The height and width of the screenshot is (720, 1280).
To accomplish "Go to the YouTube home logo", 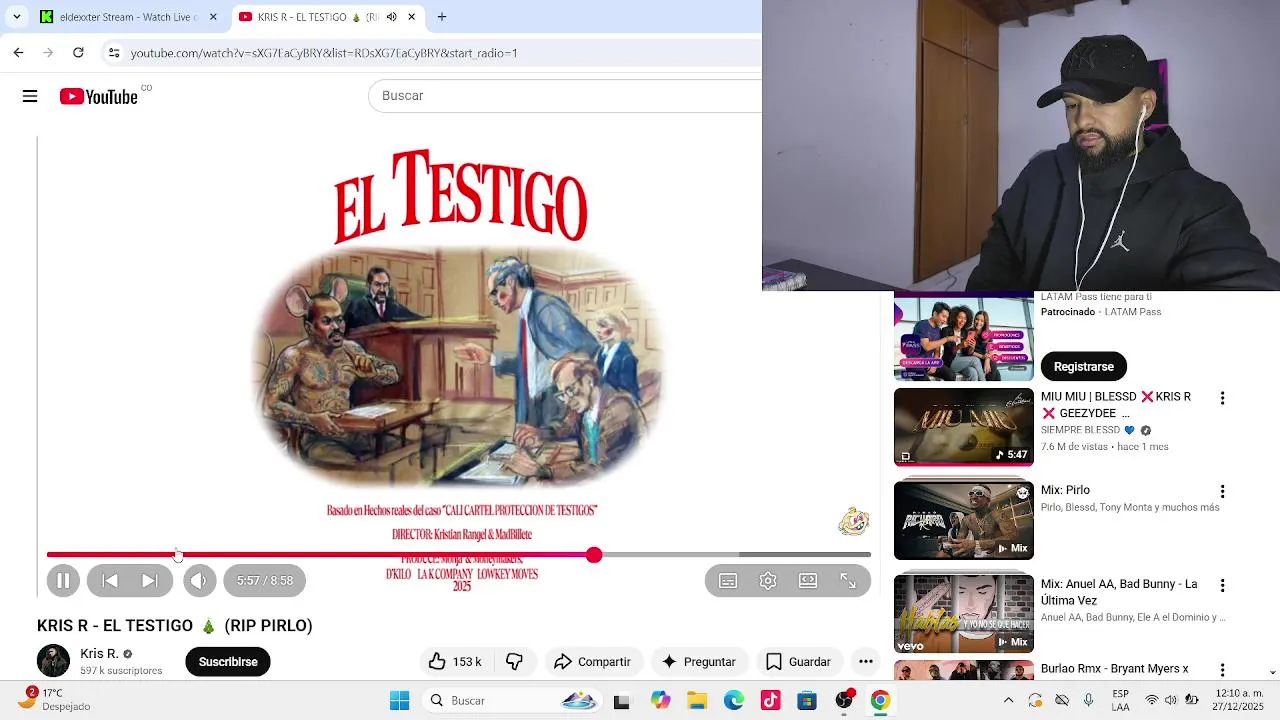I will click(x=98, y=96).
